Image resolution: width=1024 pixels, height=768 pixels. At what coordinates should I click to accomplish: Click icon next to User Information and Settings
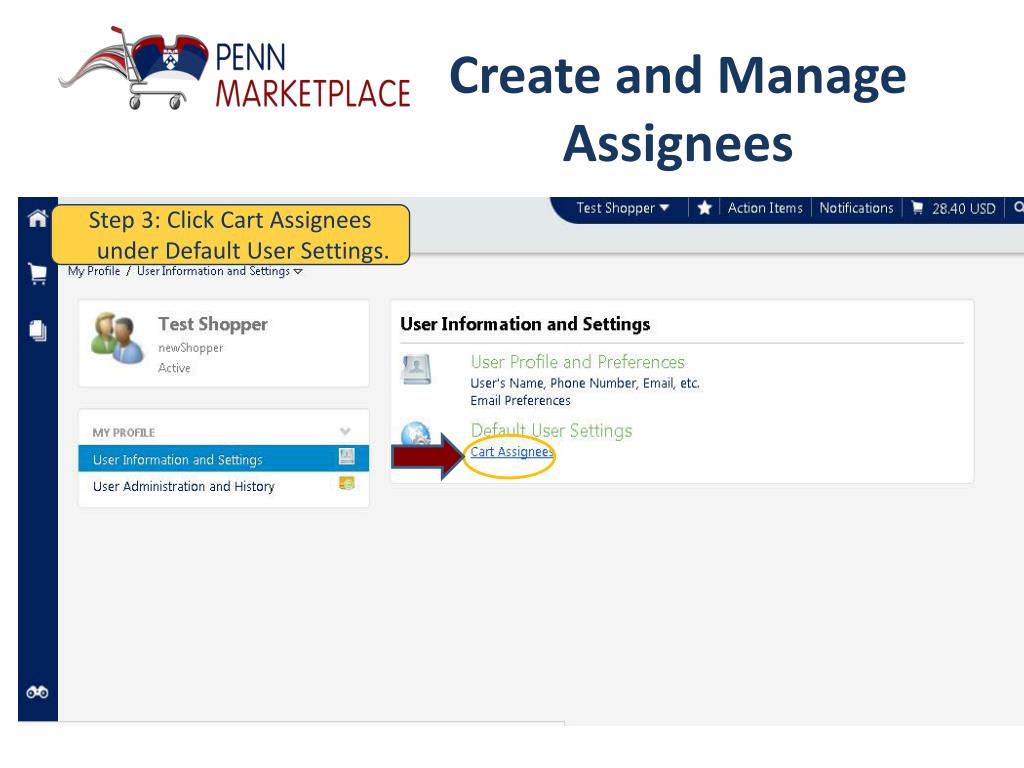(x=347, y=456)
